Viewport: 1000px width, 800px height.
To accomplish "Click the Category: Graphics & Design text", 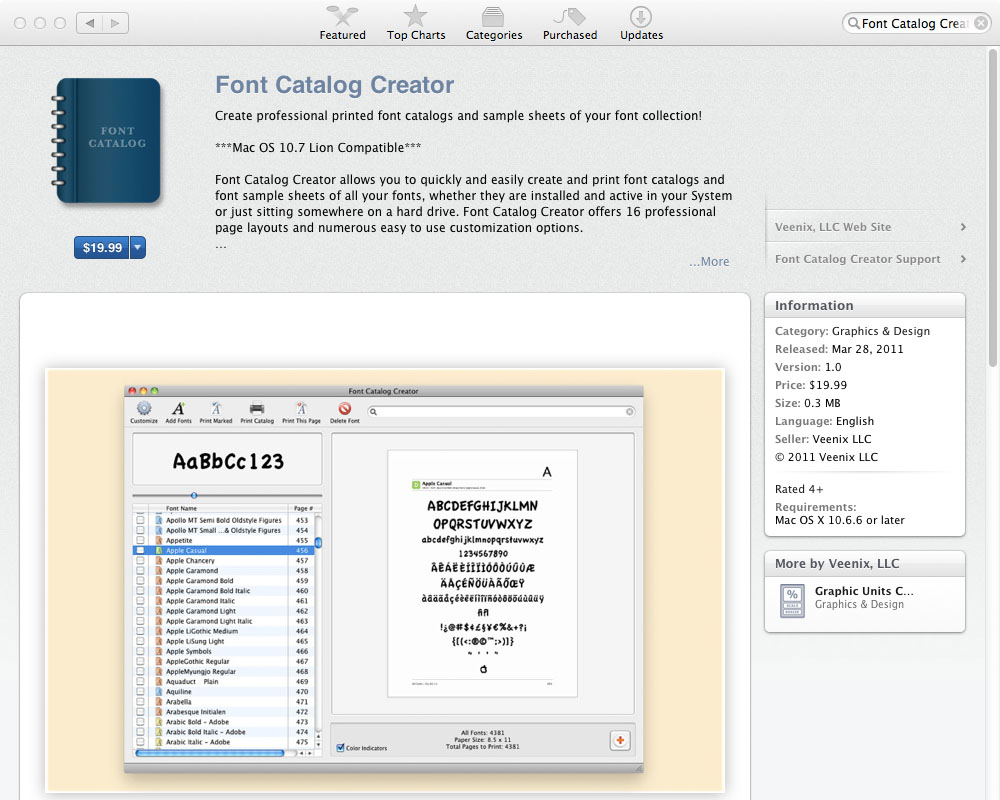I will coord(852,331).
